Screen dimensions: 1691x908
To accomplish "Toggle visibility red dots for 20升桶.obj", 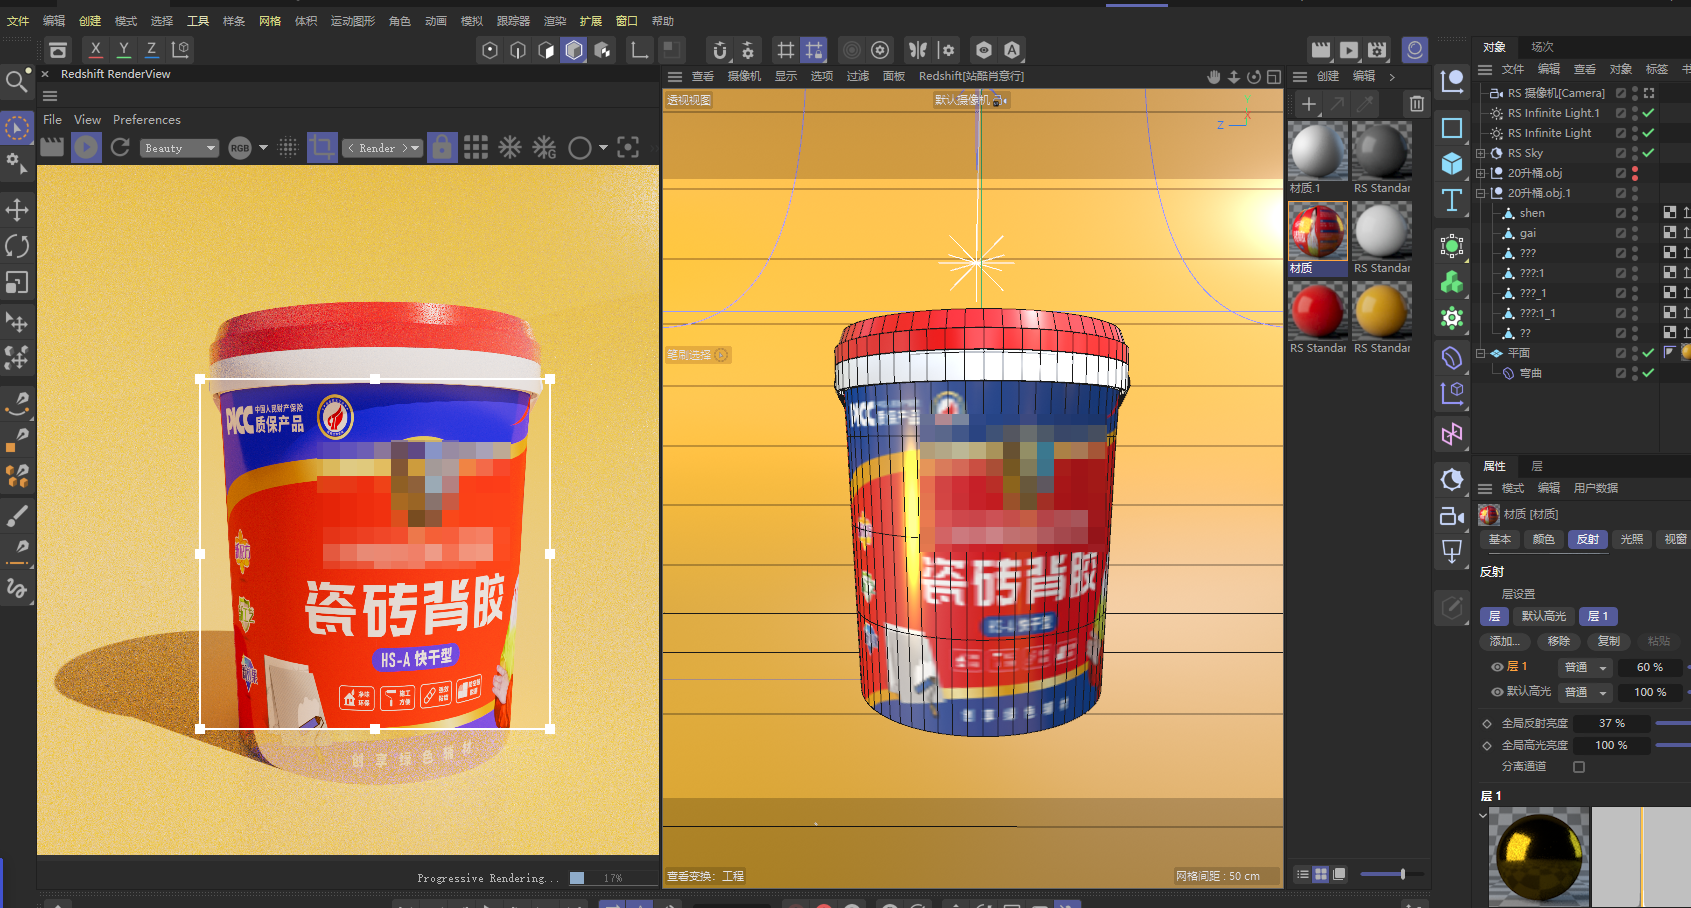I will 1635,173.
